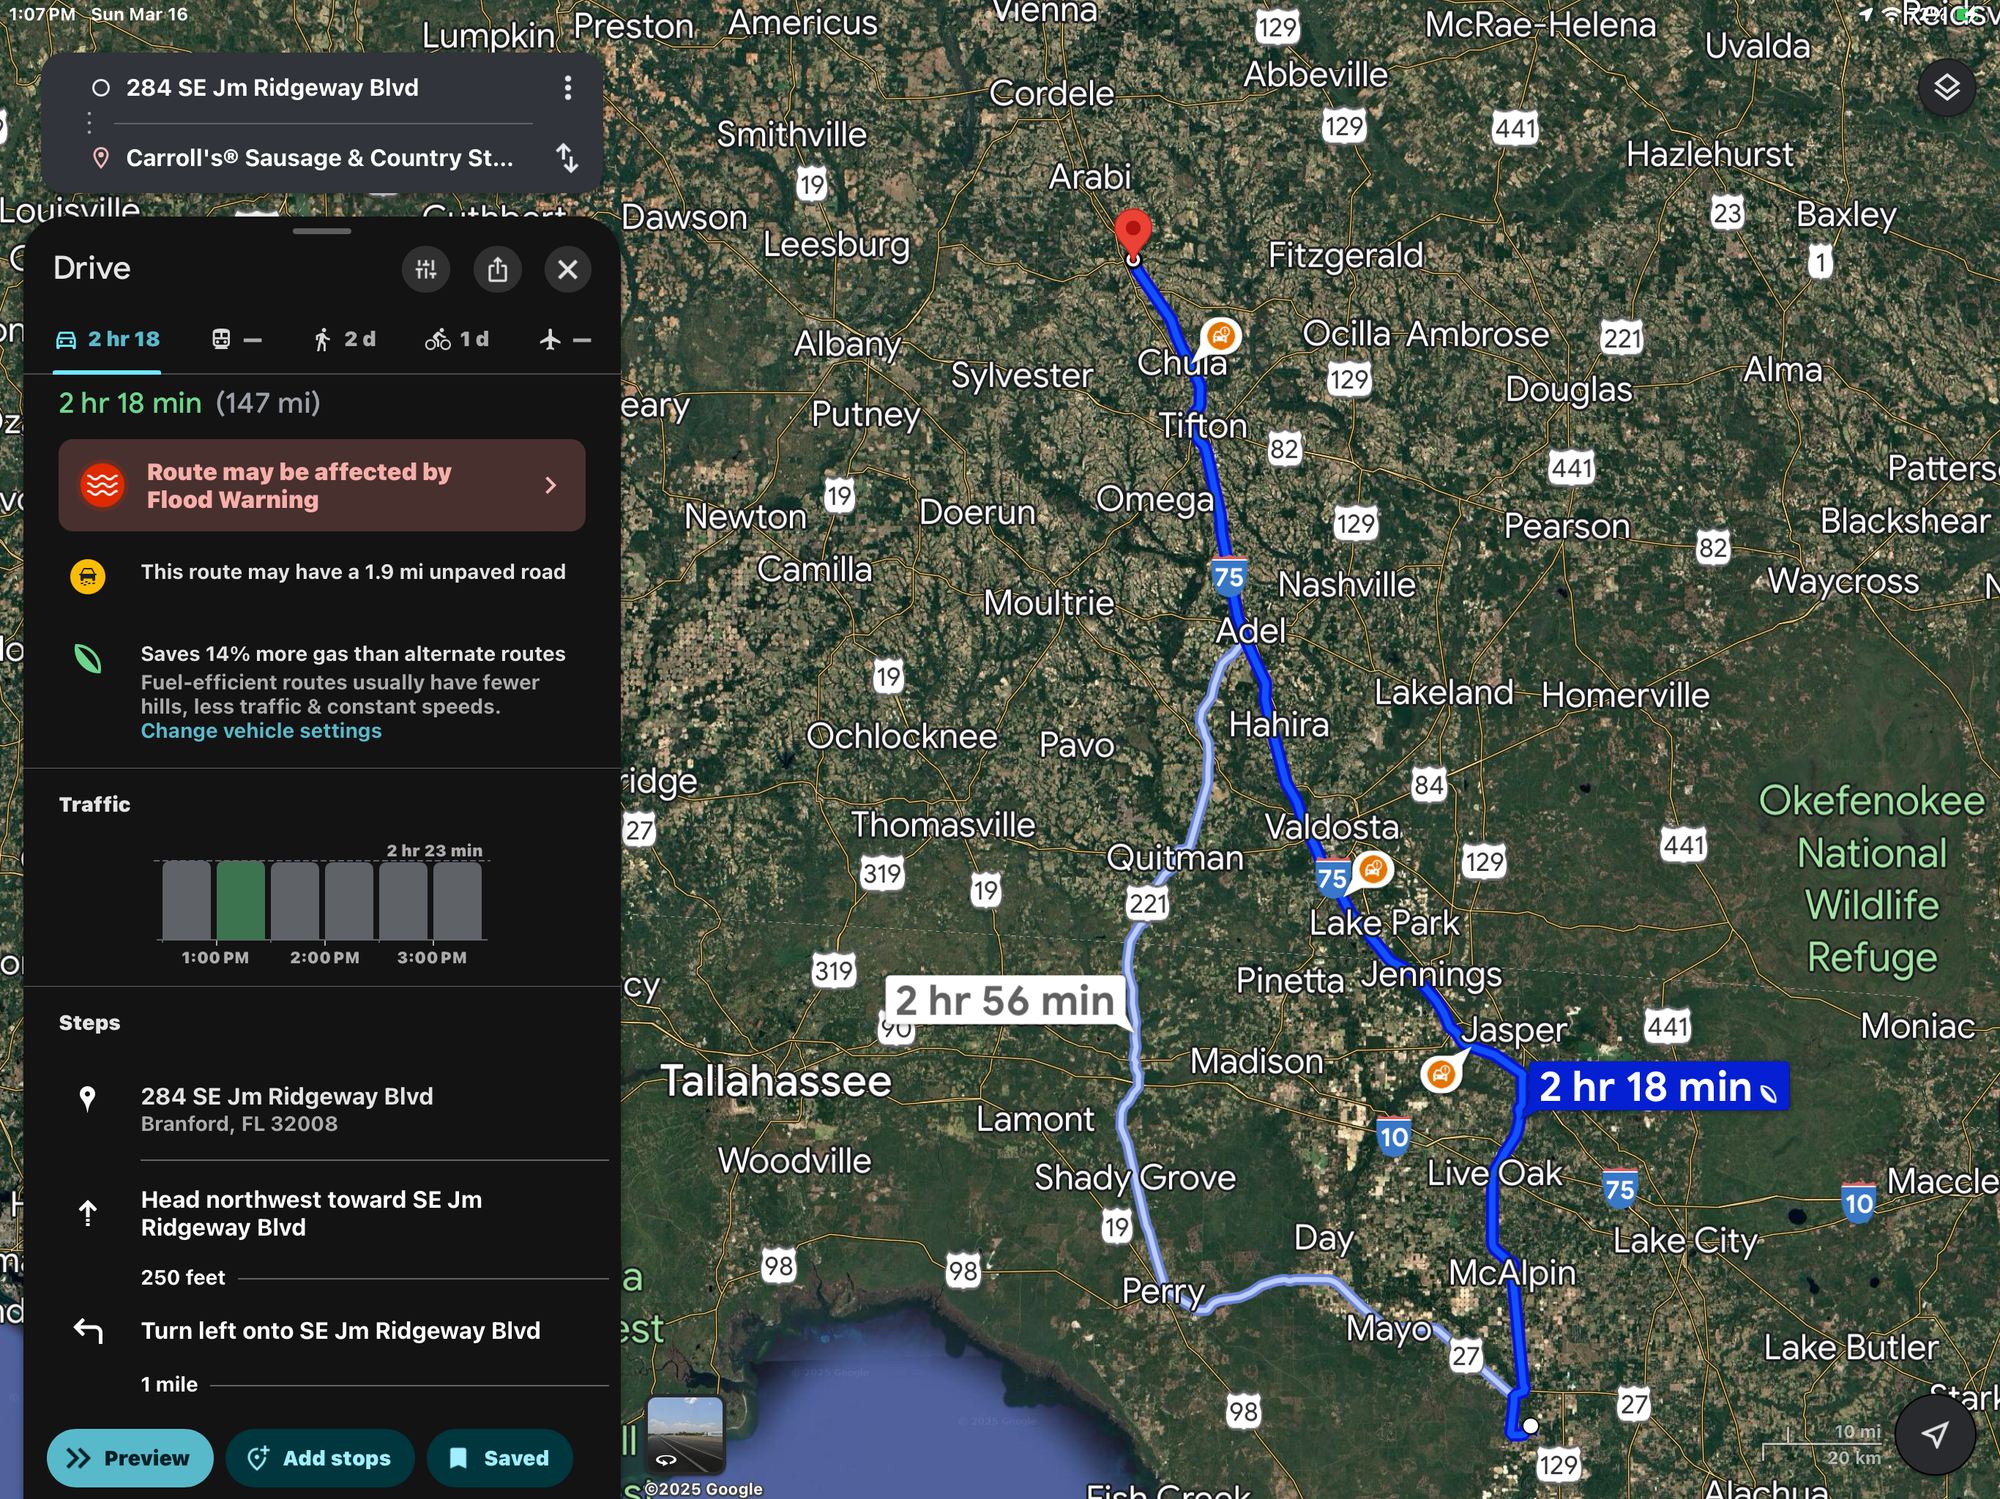Select the flights travel mode tab
Screen dimensions: 2000x1499
565,339
